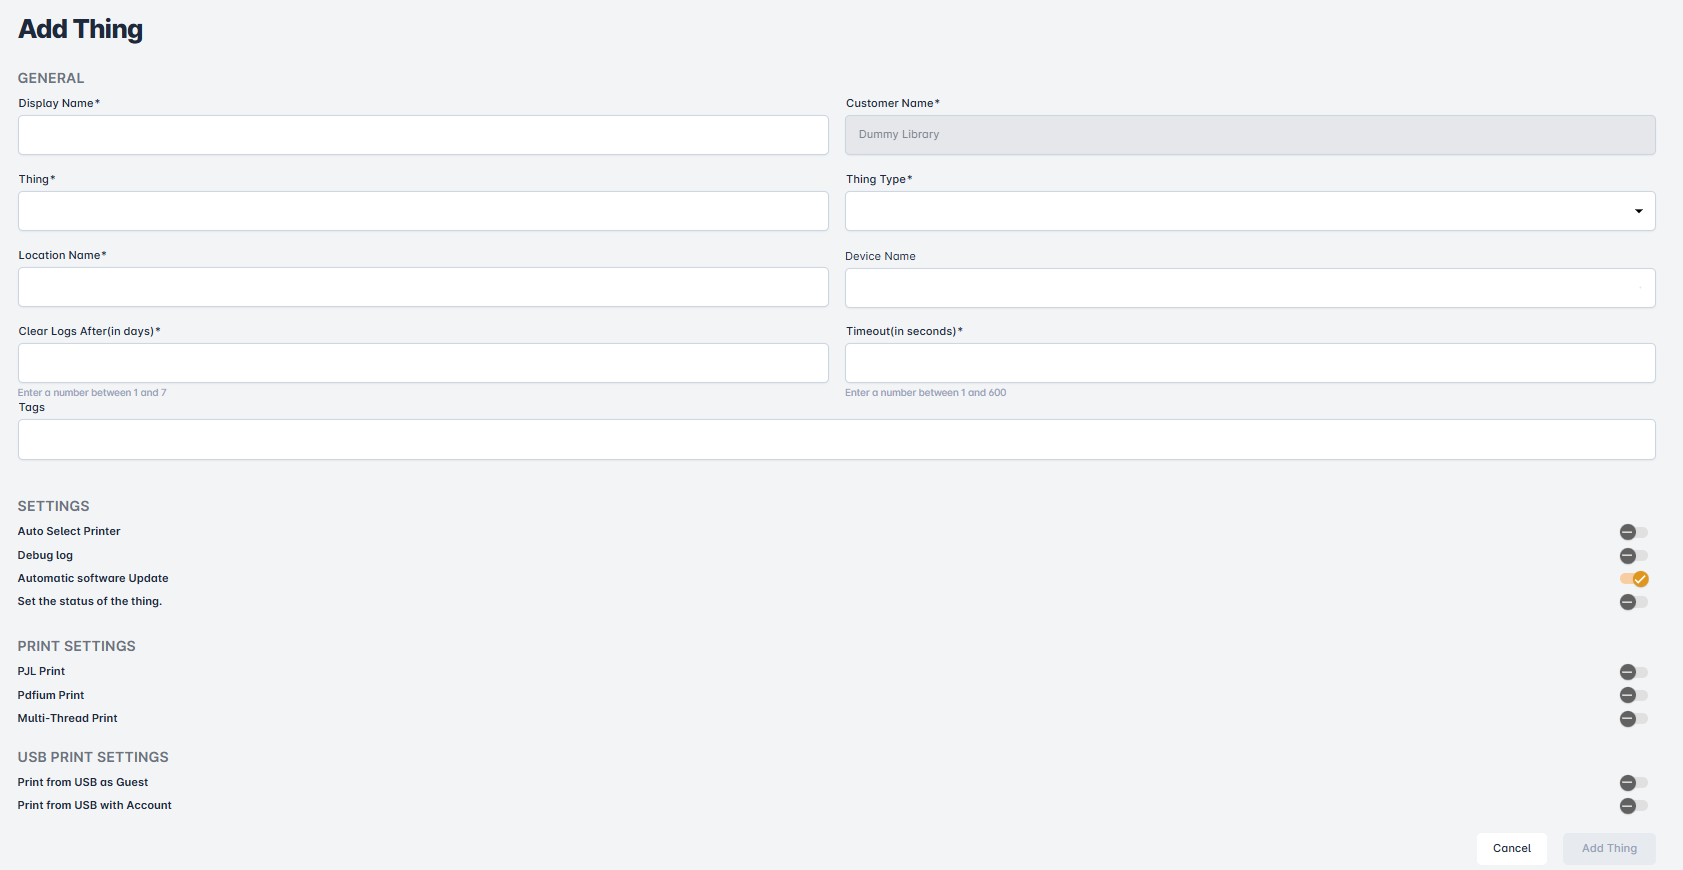The width and height of the screenshot is (1683, 870).
Task: Click inside the Tags input box
Action: coord(836,440)
